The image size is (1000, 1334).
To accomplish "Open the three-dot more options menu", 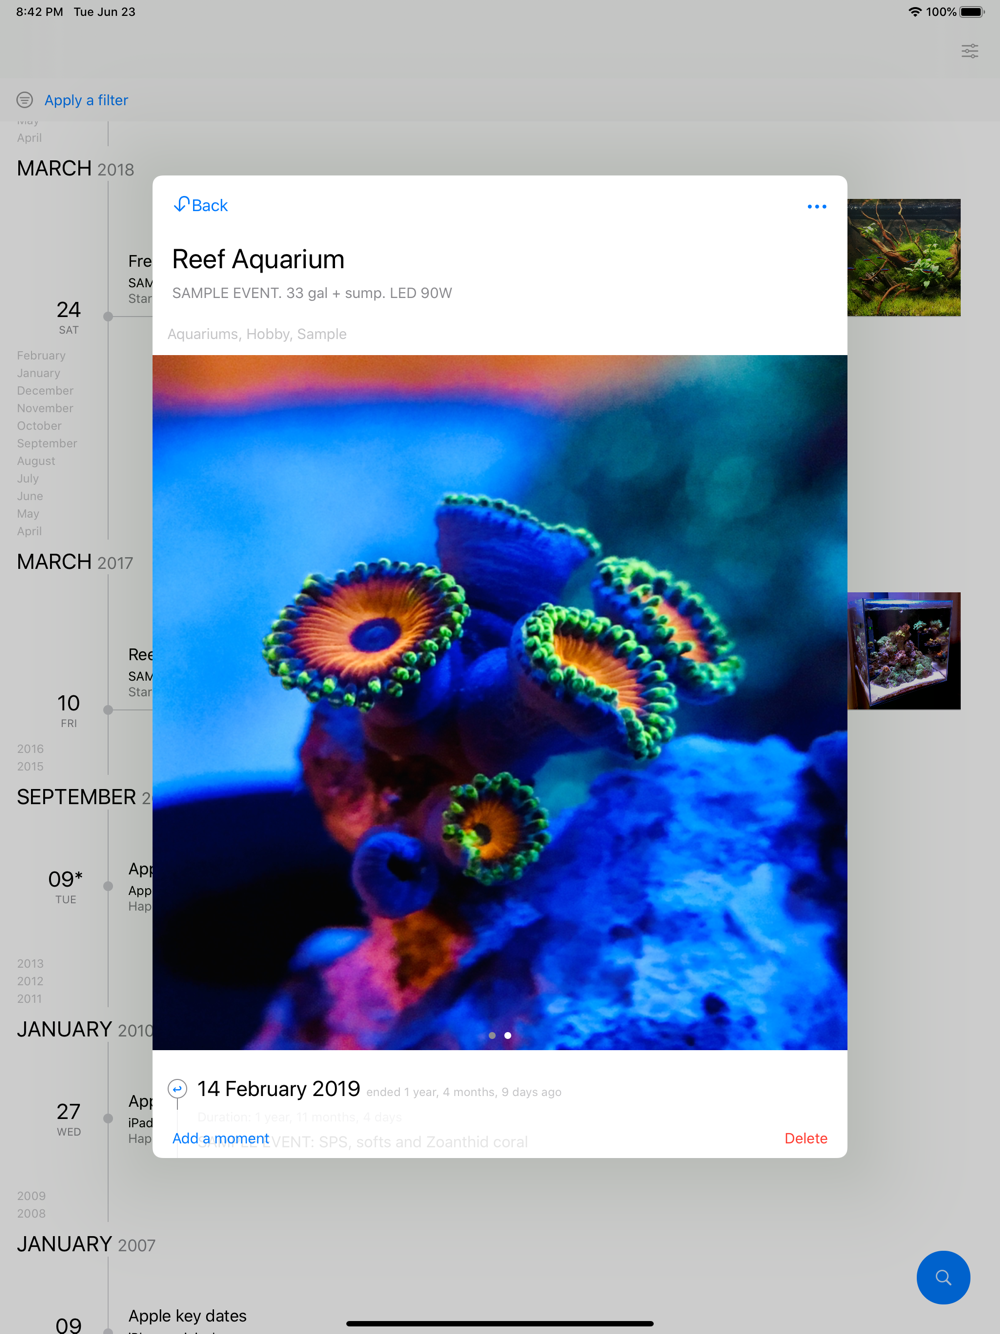I will [x=817, y=206].
